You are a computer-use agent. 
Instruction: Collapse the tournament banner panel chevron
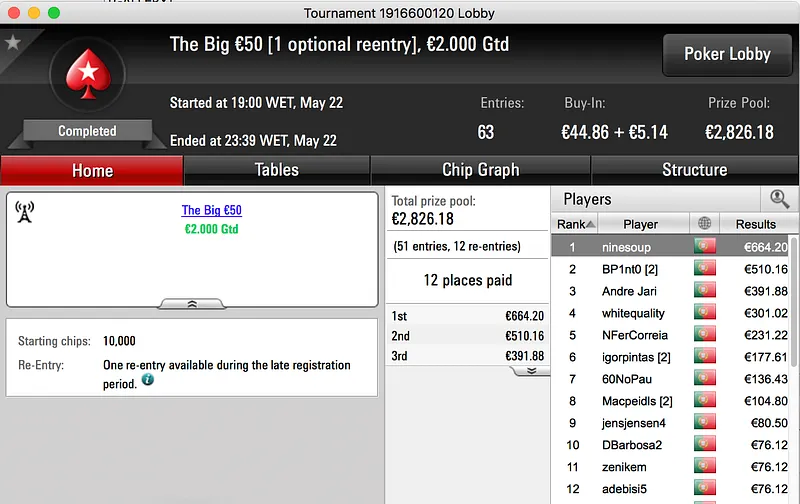(x=192, y=304)
